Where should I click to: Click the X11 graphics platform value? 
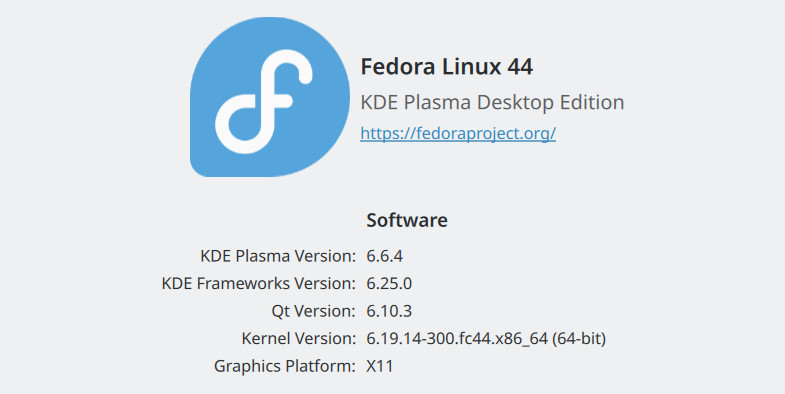point(379,366)
